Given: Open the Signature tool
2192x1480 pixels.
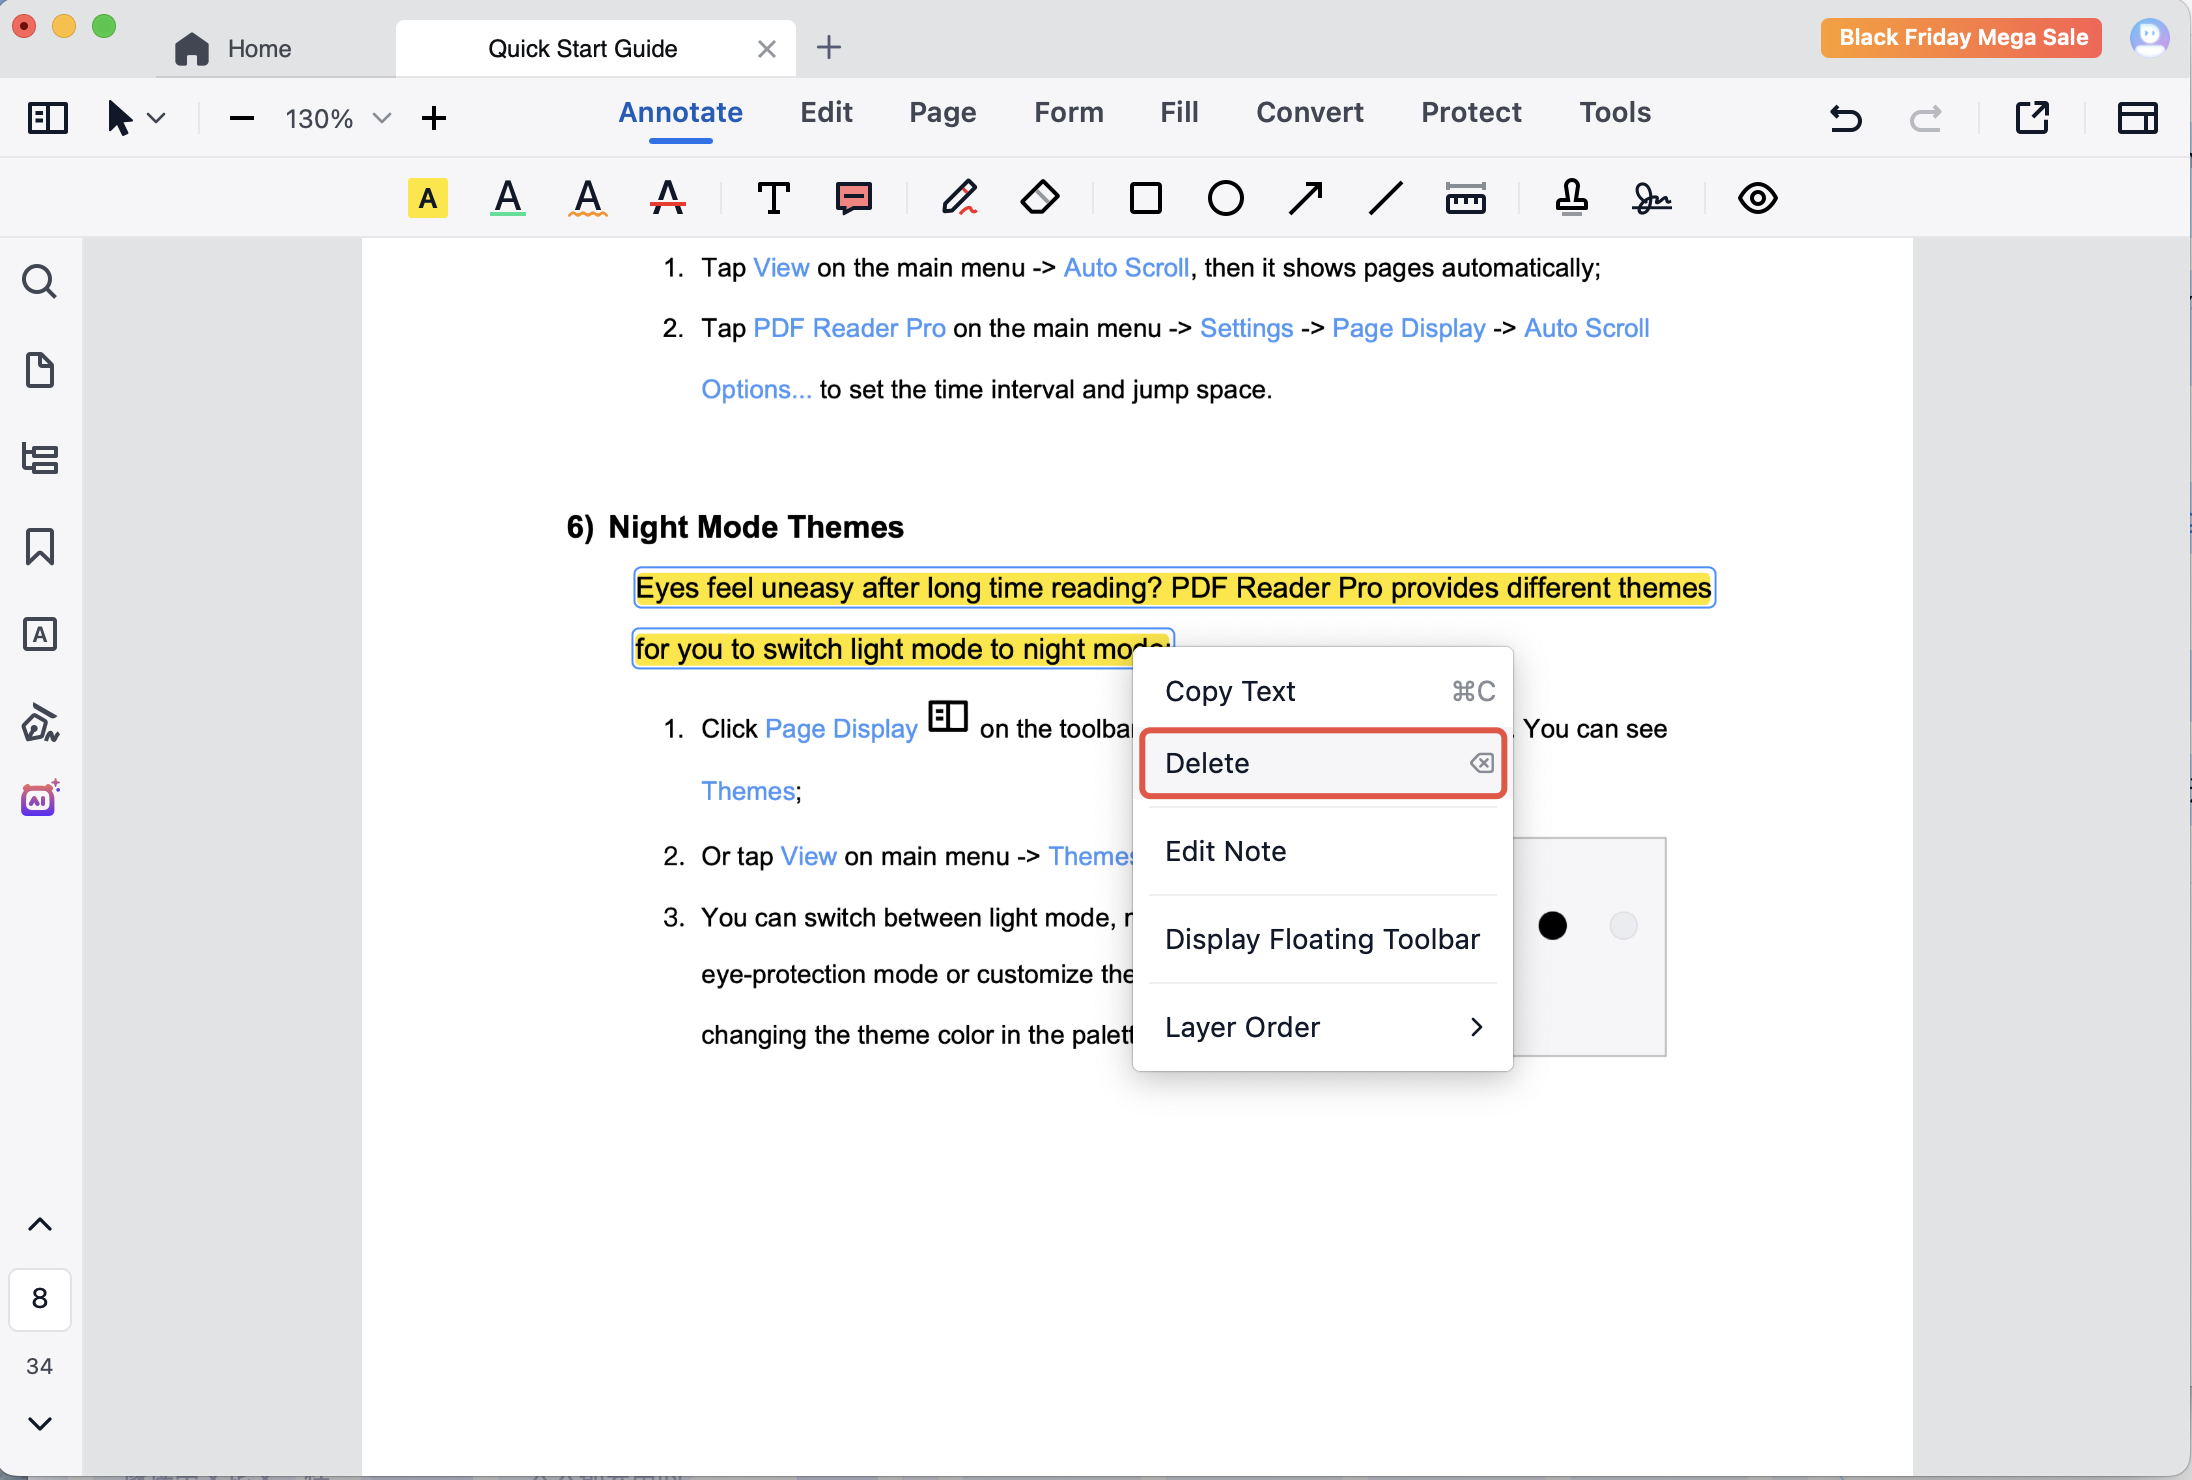Looking at the screenshot, I should (x=1651, y=198).
